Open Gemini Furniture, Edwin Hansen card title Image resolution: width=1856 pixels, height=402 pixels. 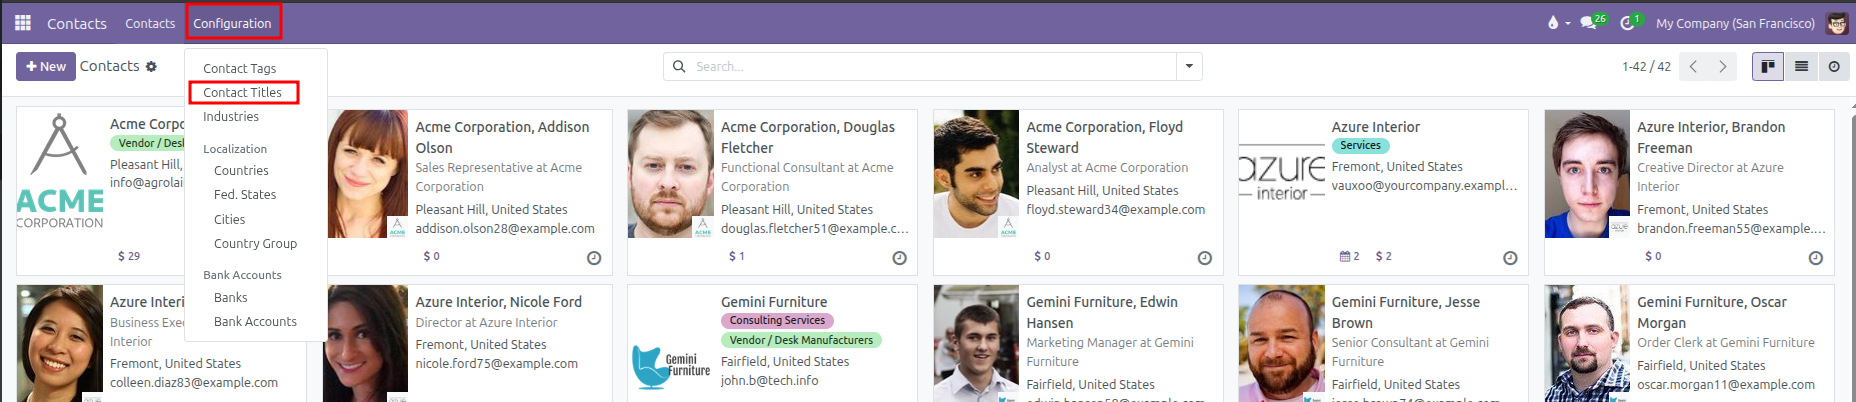[x=1101, y=312]
